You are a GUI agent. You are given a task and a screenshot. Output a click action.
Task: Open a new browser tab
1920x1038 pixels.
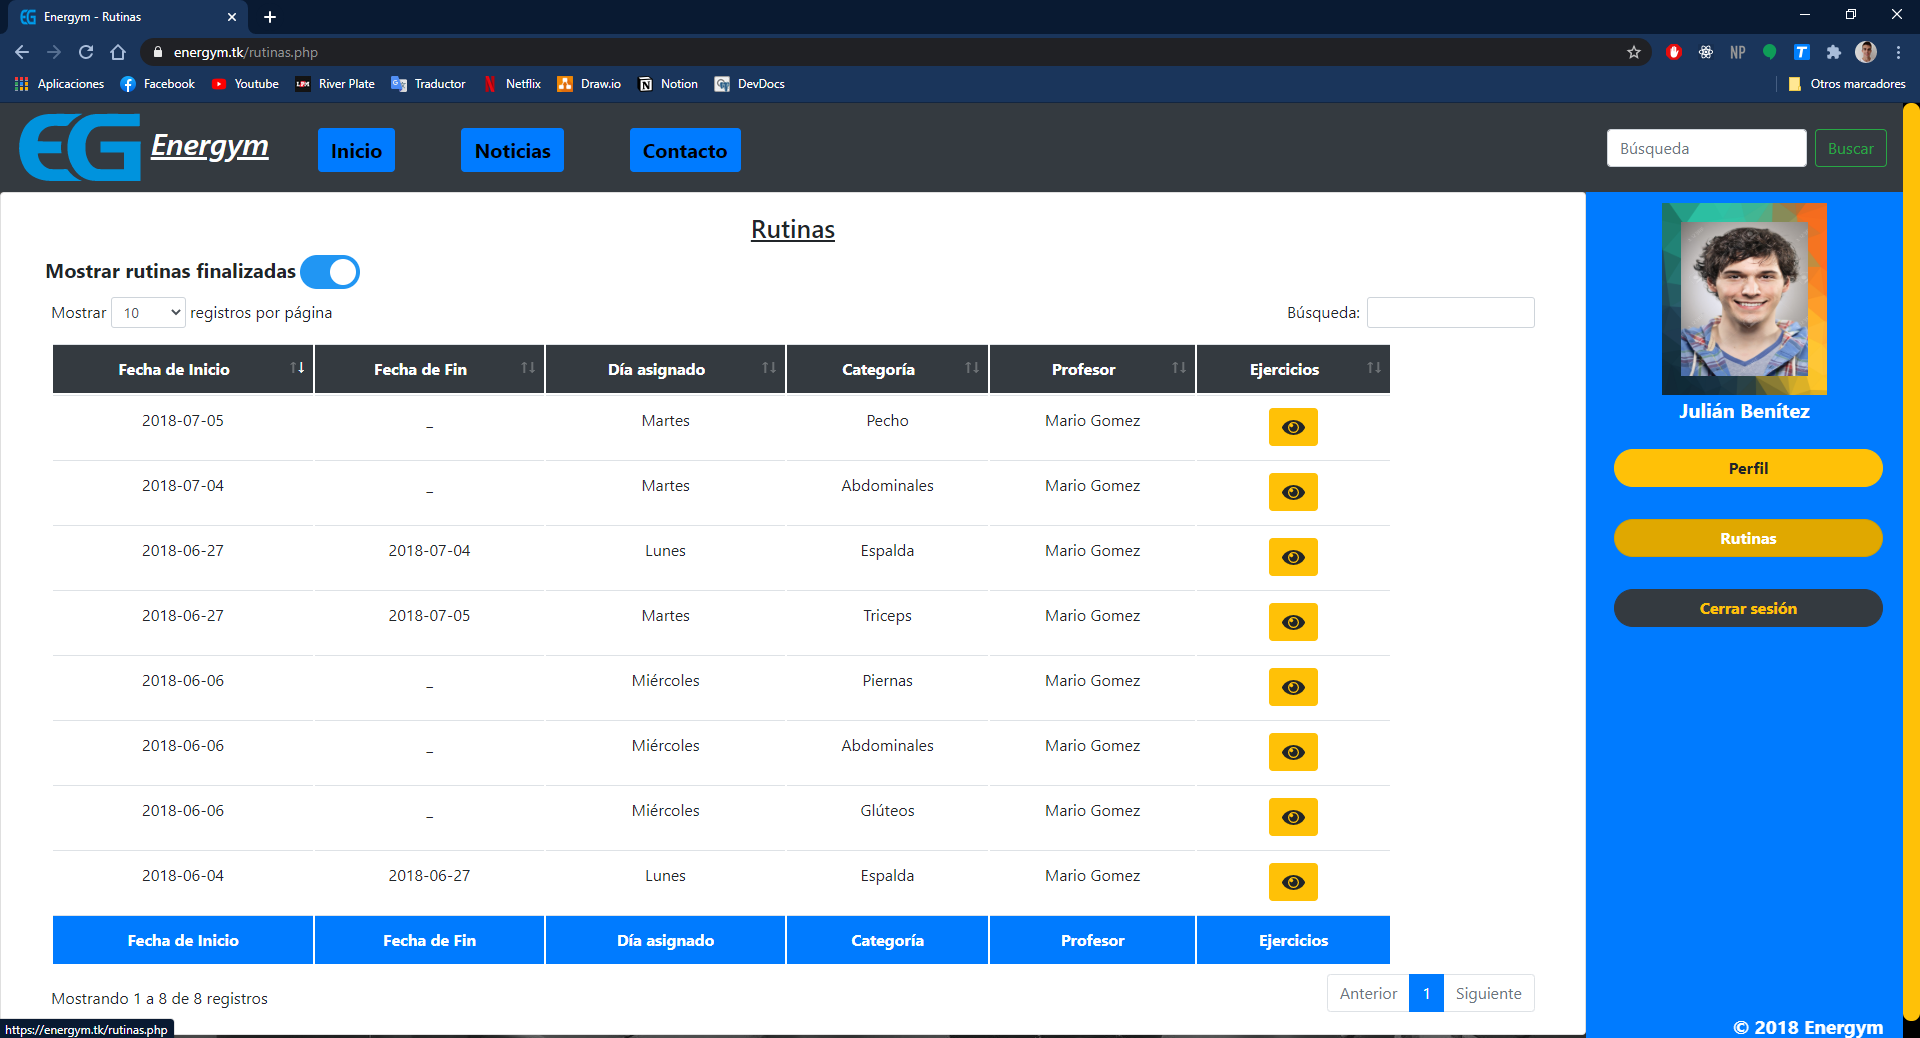270,17
